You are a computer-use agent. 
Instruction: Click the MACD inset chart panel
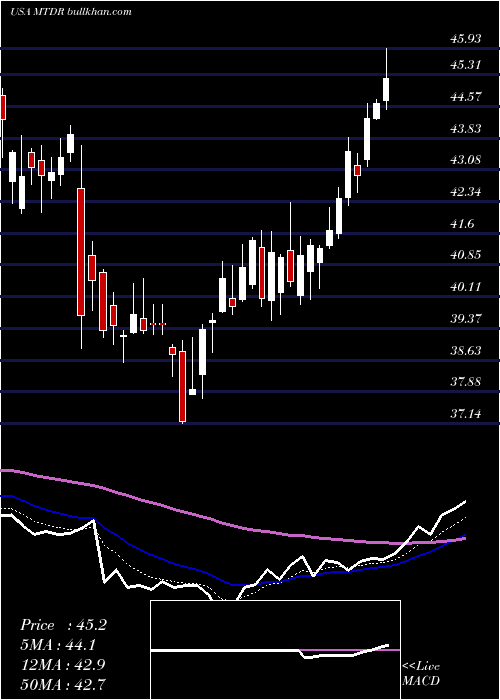275,650
